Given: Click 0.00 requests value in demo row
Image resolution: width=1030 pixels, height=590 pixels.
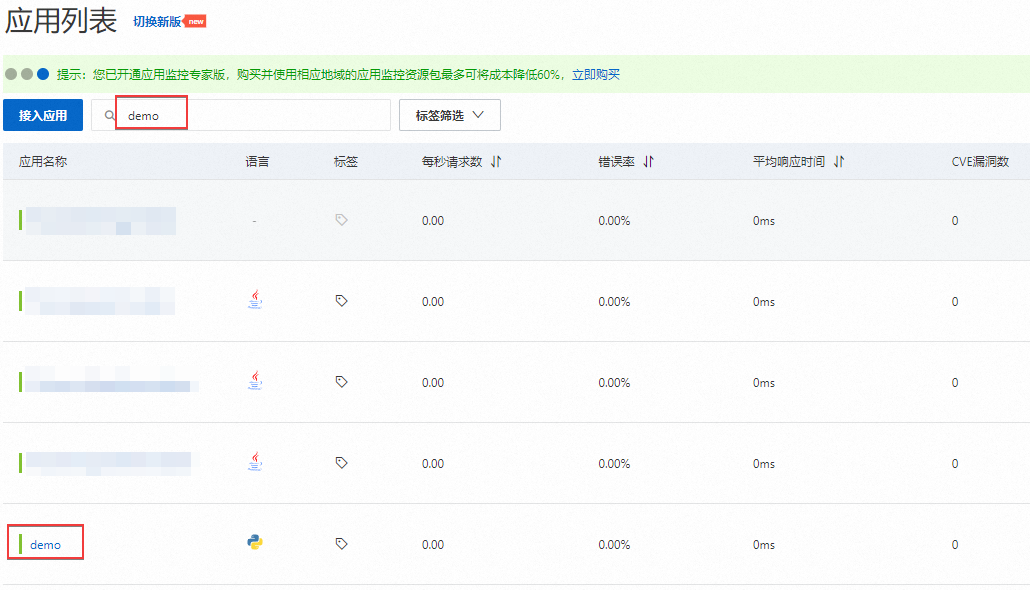Looking at the screenshot, I should pyautogui.click(x=433, y=545).
